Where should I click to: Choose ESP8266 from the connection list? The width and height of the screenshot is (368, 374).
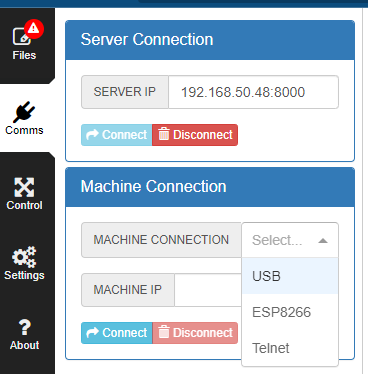tap(290, 312)
